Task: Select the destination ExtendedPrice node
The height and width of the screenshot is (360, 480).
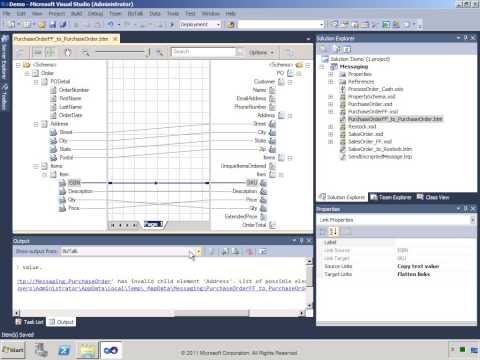Action: click(x=241, y=217)
